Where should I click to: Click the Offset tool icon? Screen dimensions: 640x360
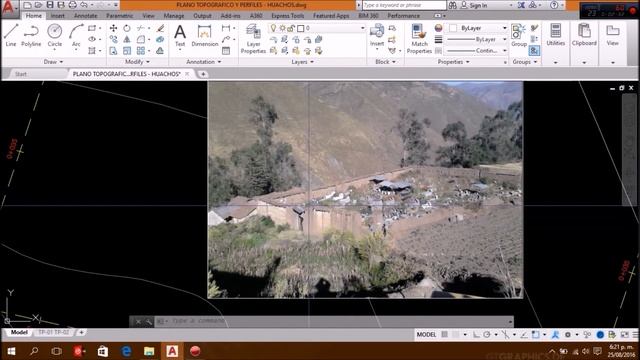[x=160, y=51]
